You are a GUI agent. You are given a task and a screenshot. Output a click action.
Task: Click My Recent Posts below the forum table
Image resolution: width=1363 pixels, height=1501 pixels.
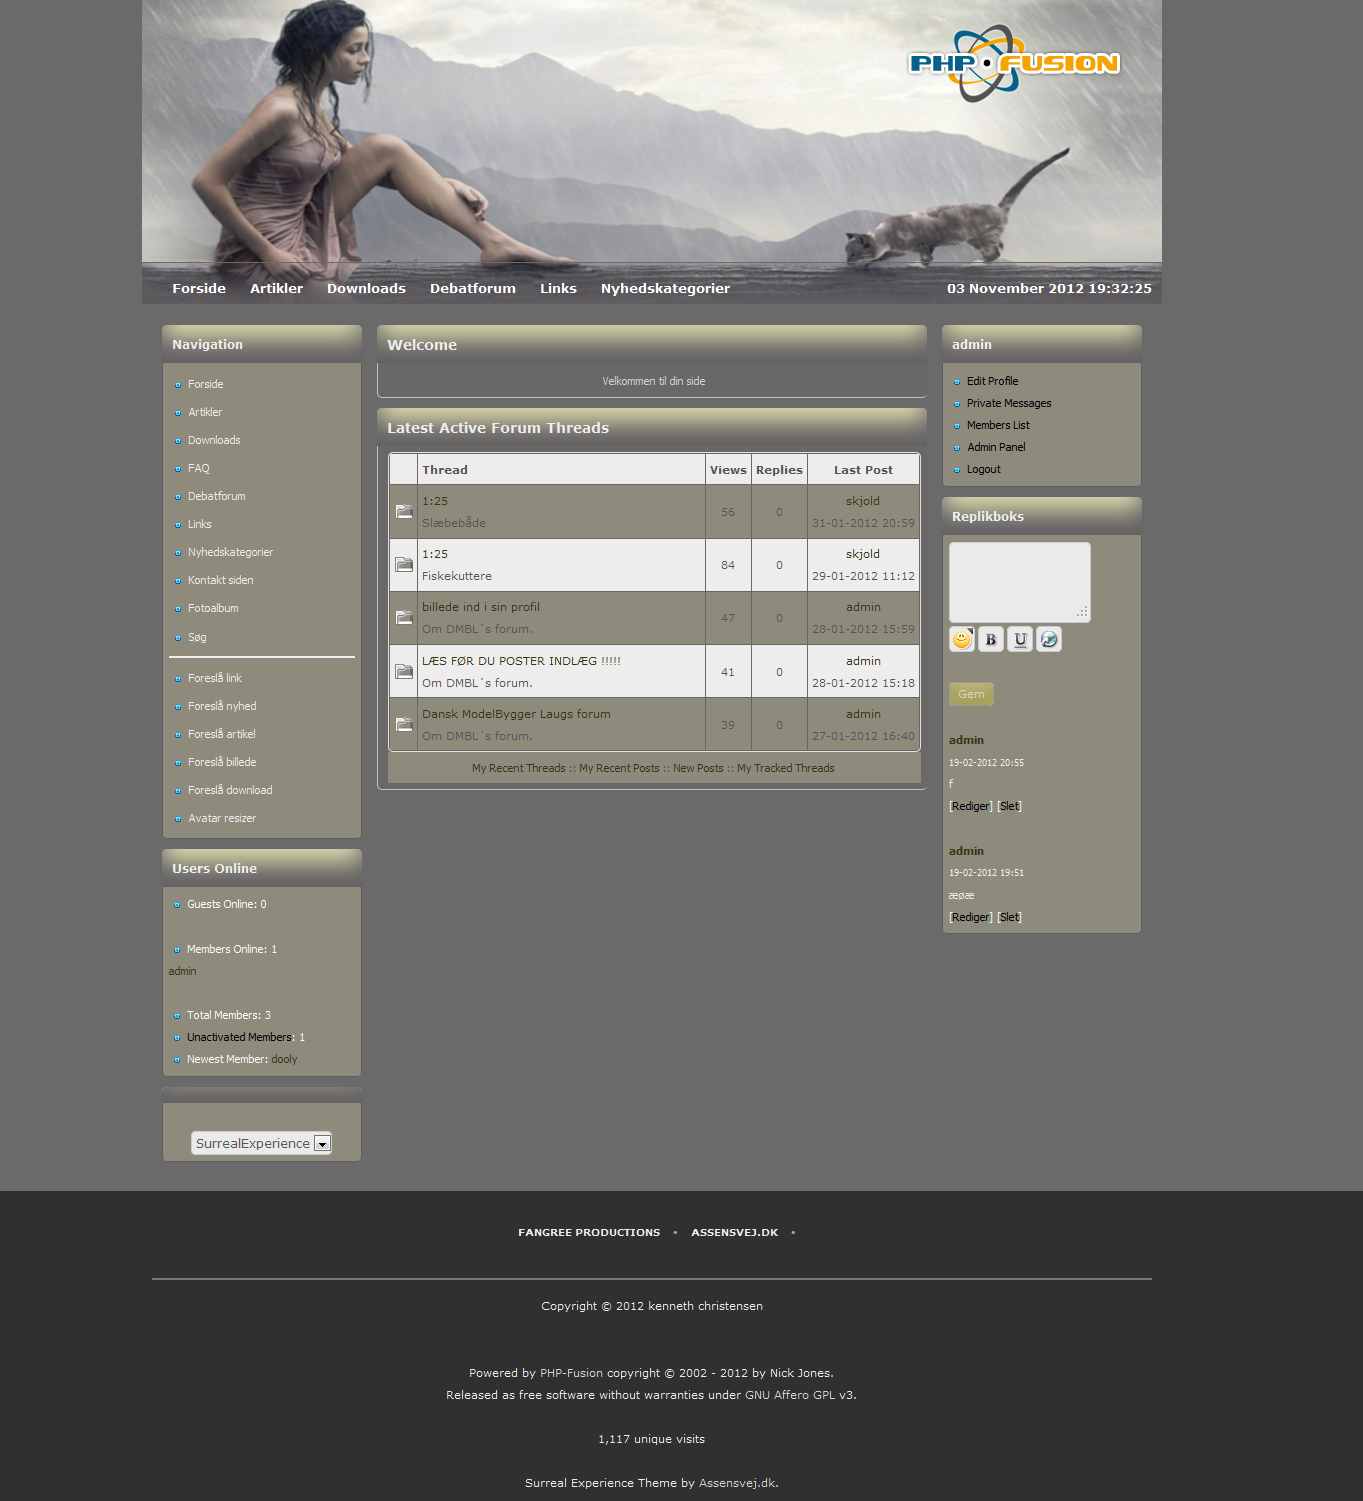(x=619, y=768)
